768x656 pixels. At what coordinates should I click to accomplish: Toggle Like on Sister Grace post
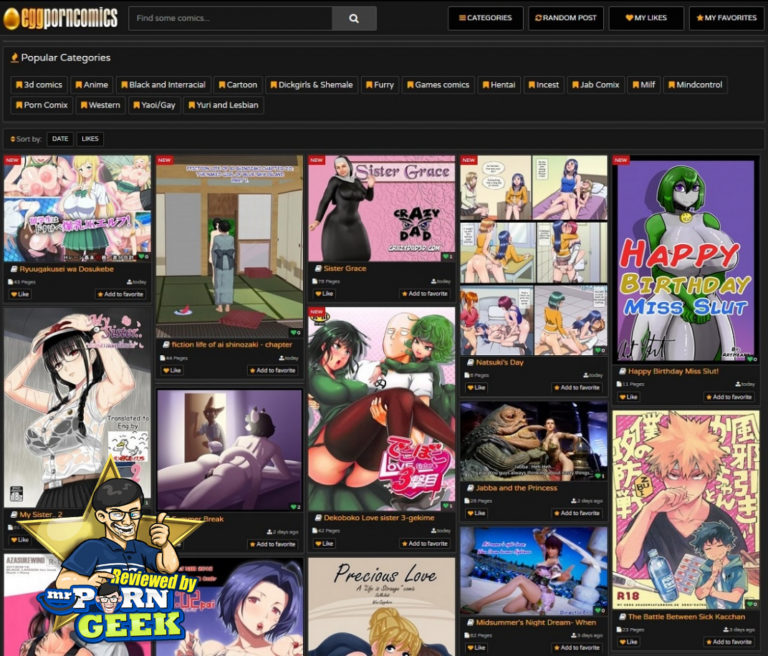pos(323,294)
